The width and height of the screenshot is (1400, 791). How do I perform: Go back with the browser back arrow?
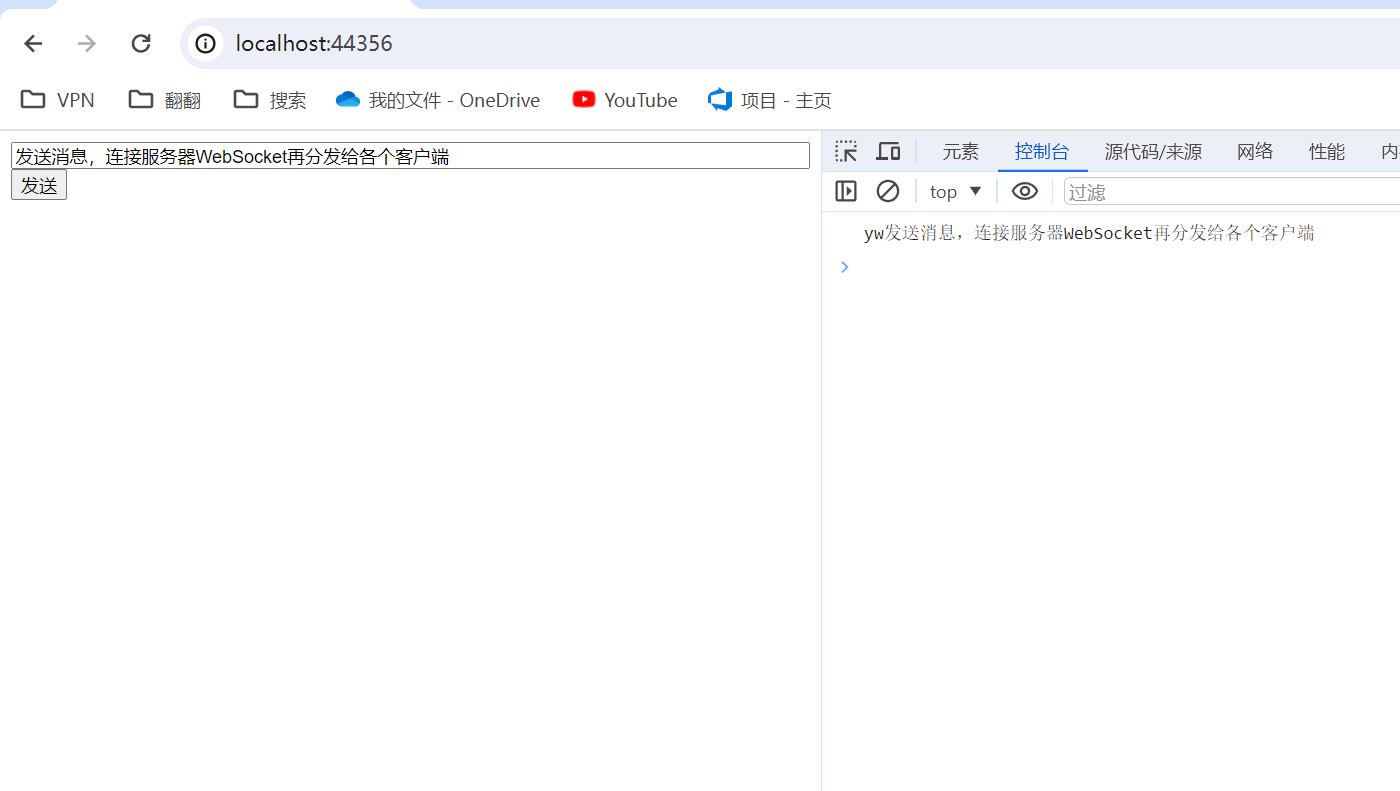pos(33,43)
